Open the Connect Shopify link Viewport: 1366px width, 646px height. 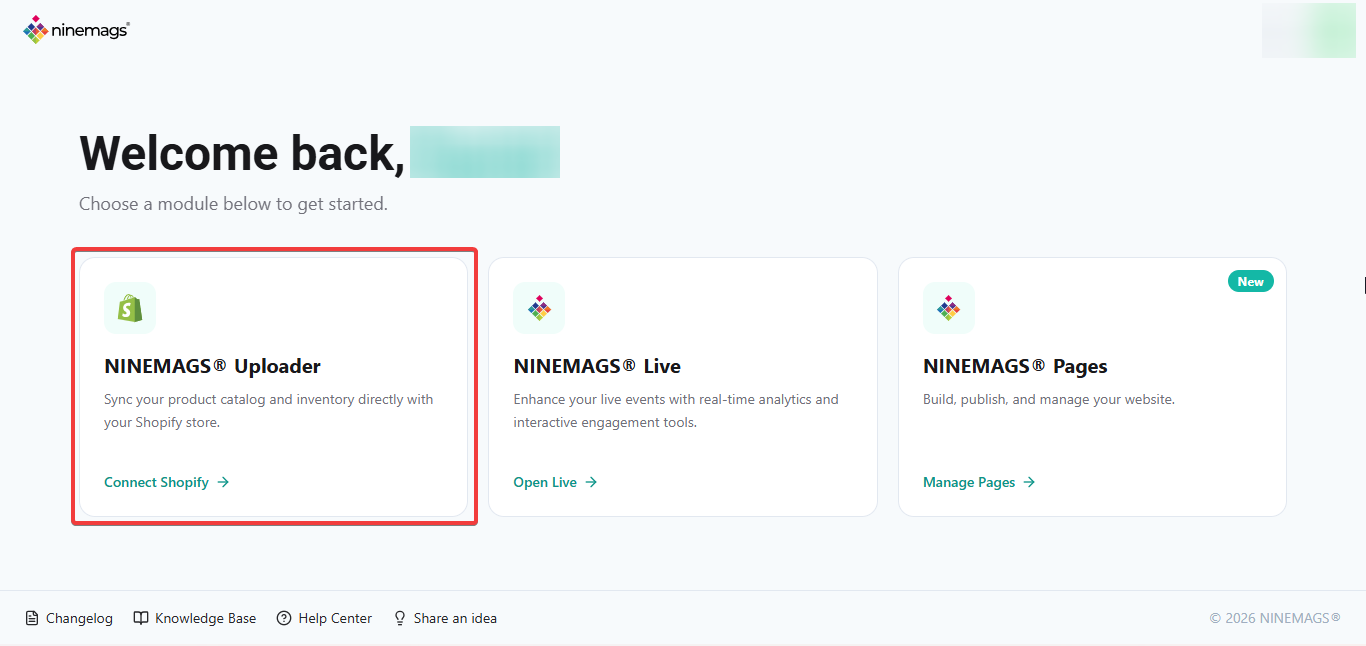167,482
